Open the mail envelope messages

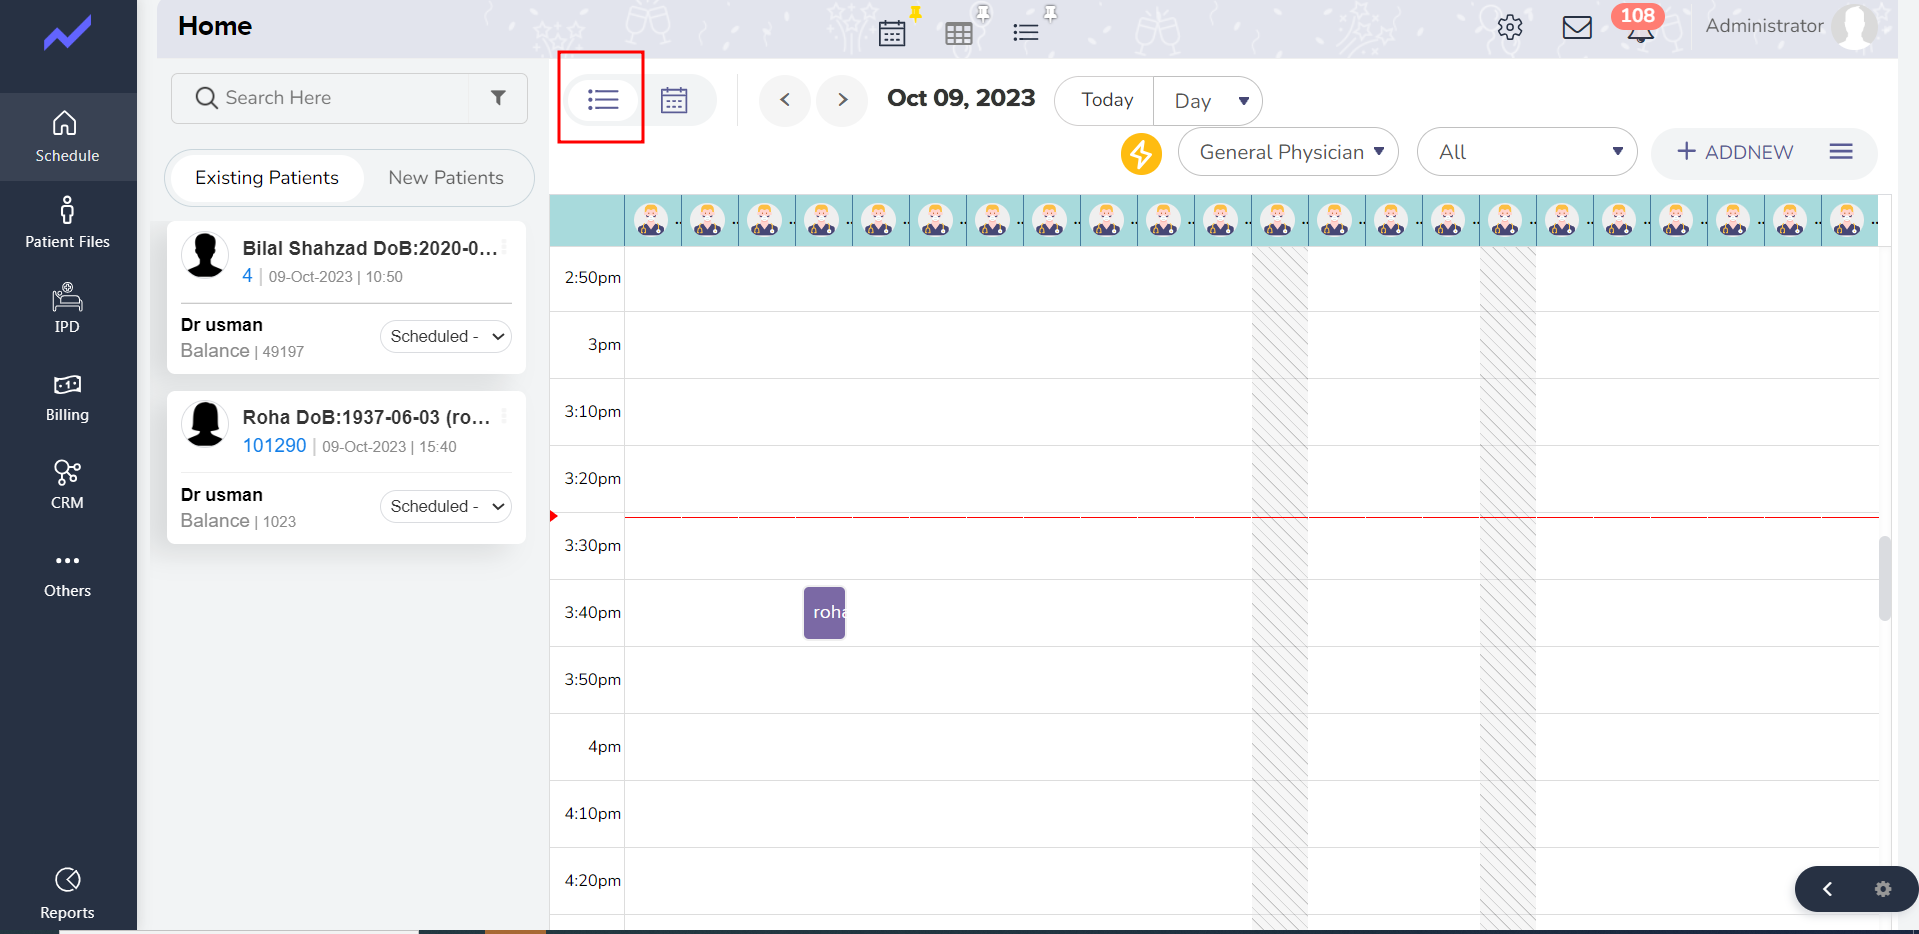point(1577,27)
